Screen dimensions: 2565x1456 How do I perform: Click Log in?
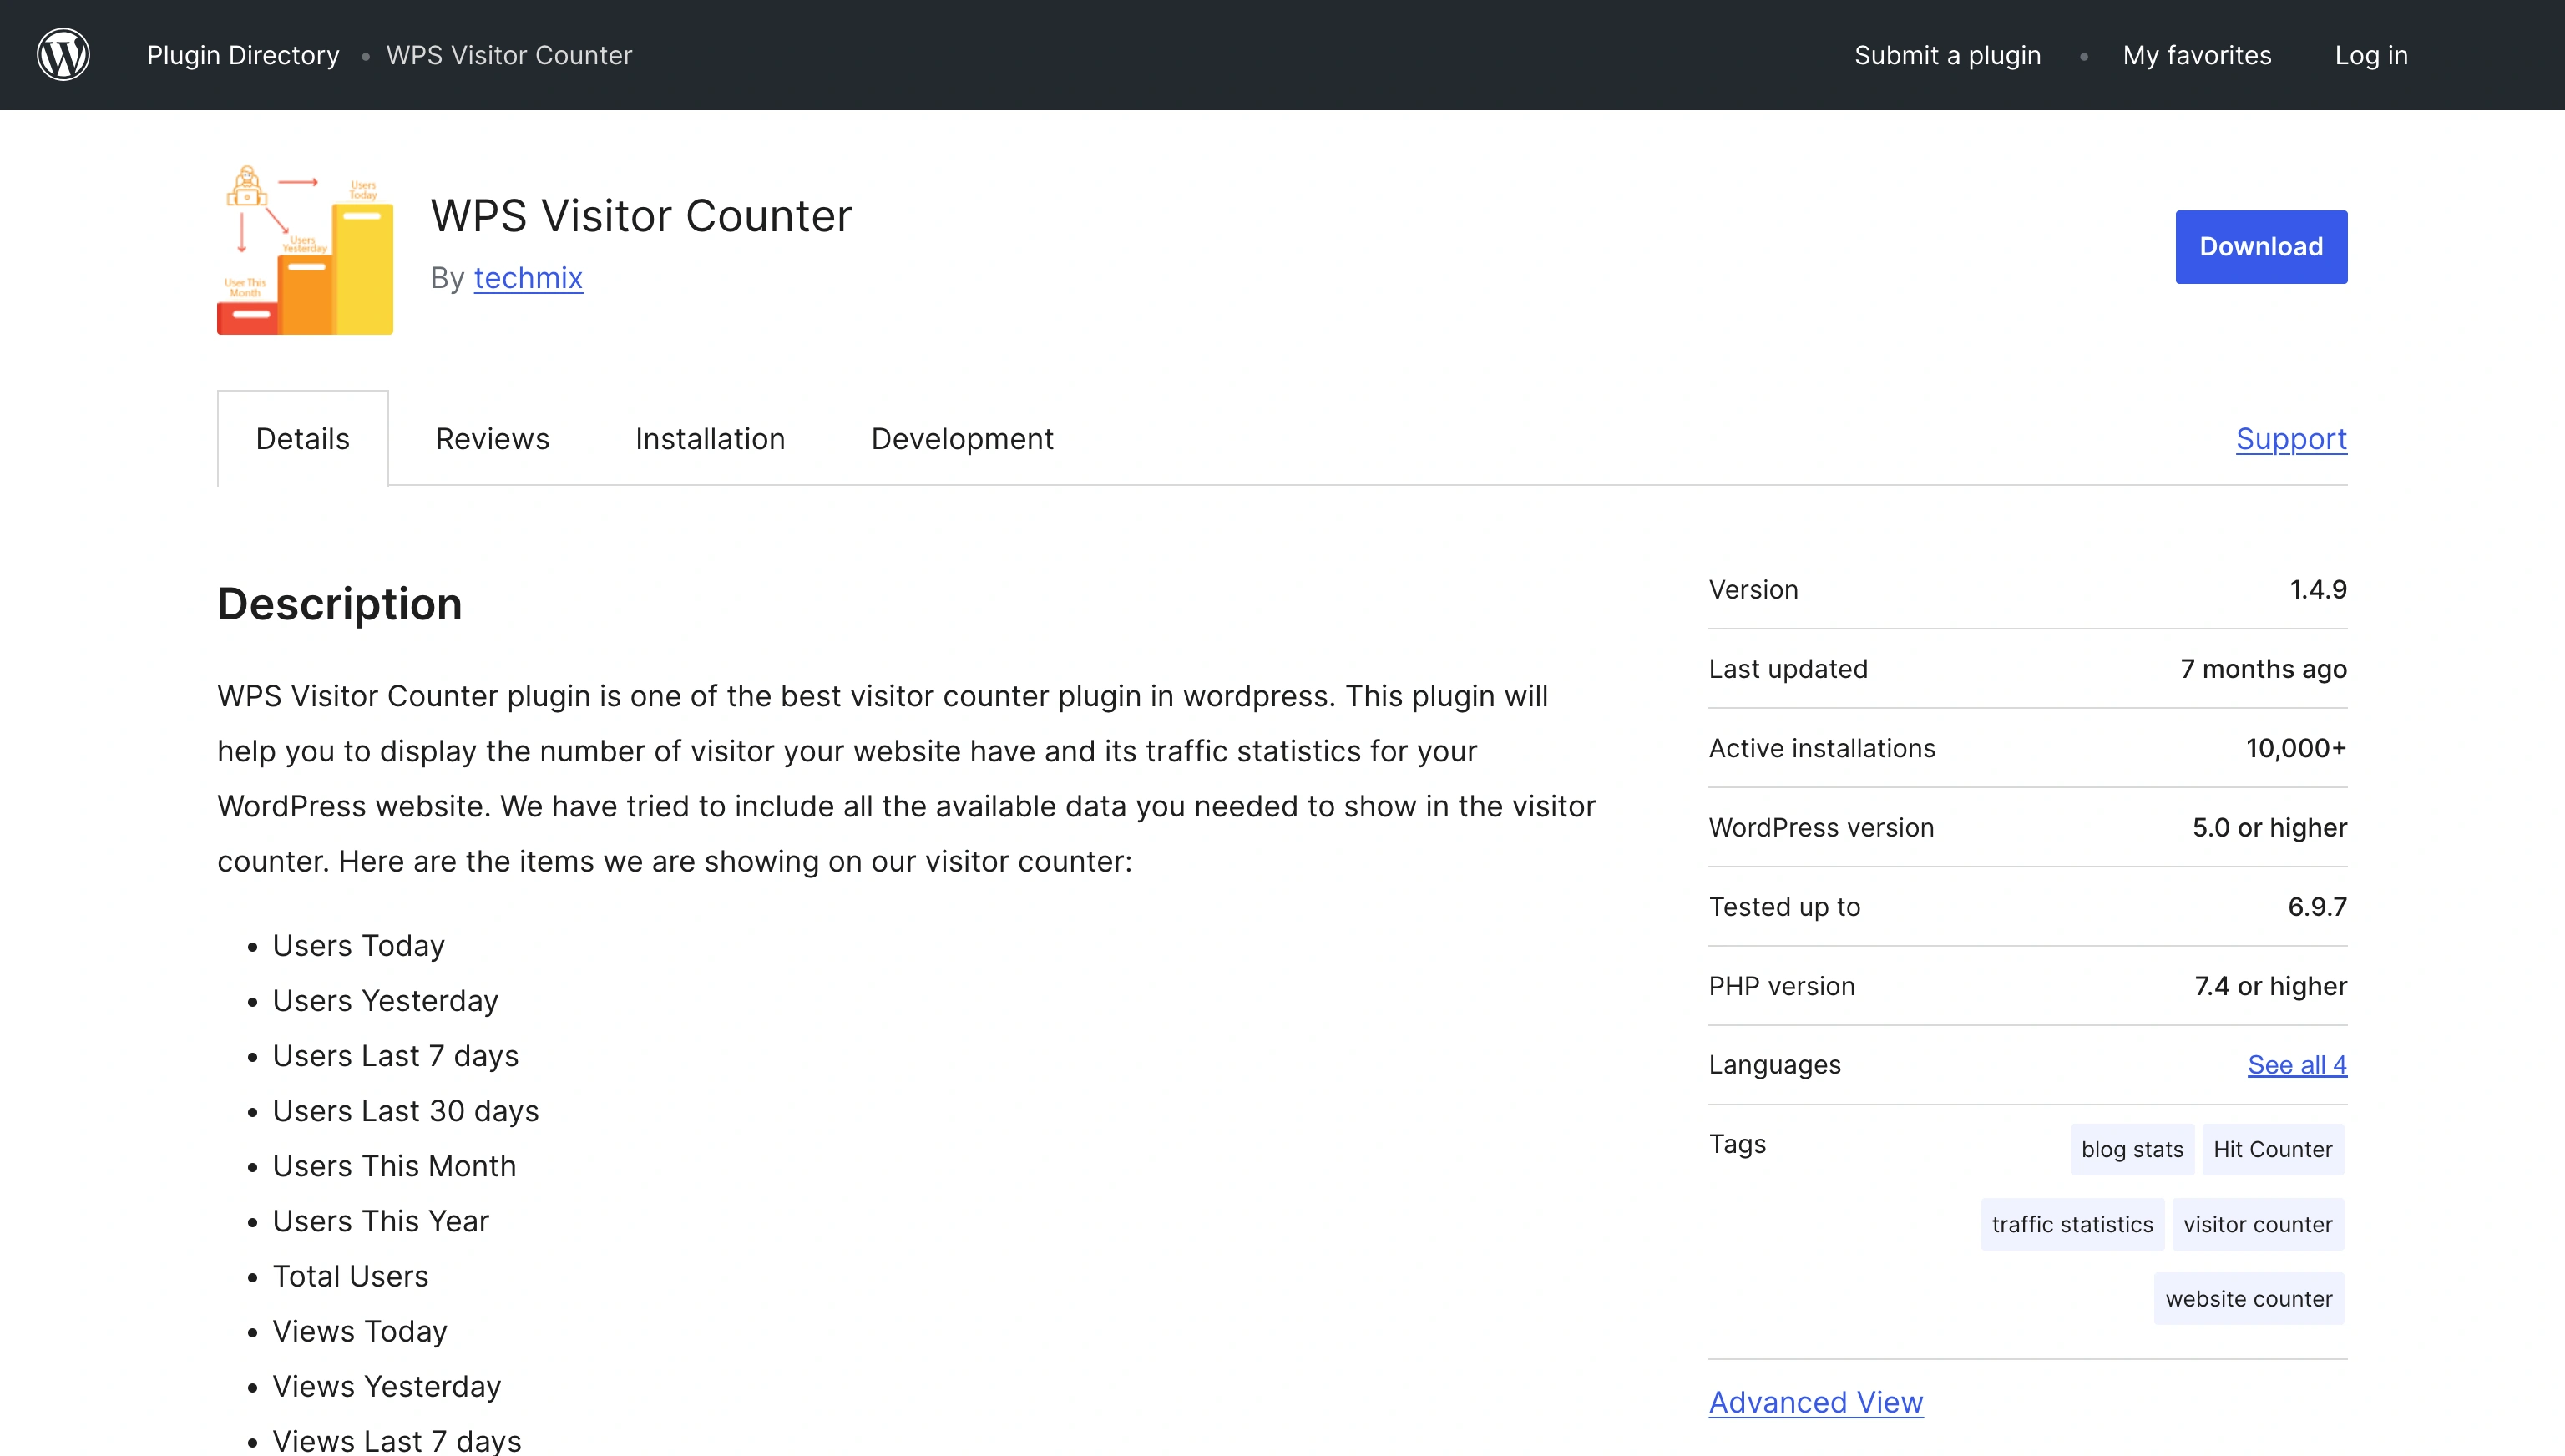coord(2371,55)
